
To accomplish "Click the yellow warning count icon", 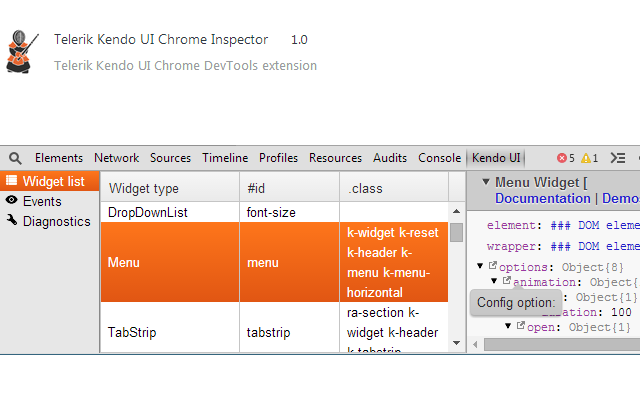I will tap(586, 158).
